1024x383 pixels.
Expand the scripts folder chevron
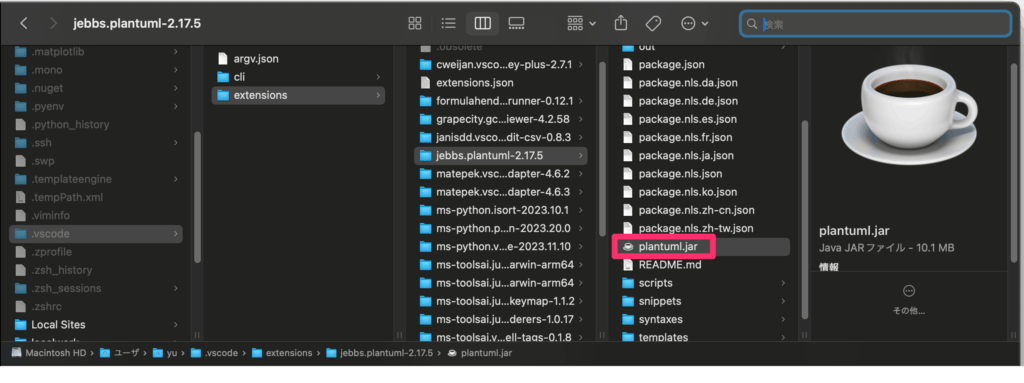point(783,283)
